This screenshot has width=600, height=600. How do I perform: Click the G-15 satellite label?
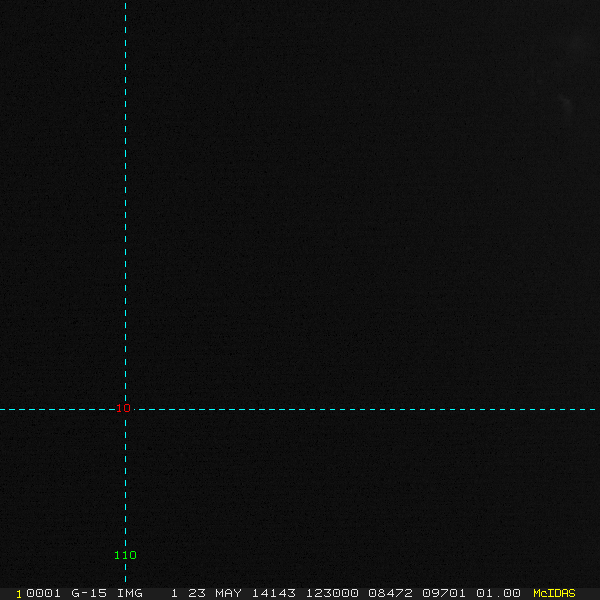coord(89,593)
